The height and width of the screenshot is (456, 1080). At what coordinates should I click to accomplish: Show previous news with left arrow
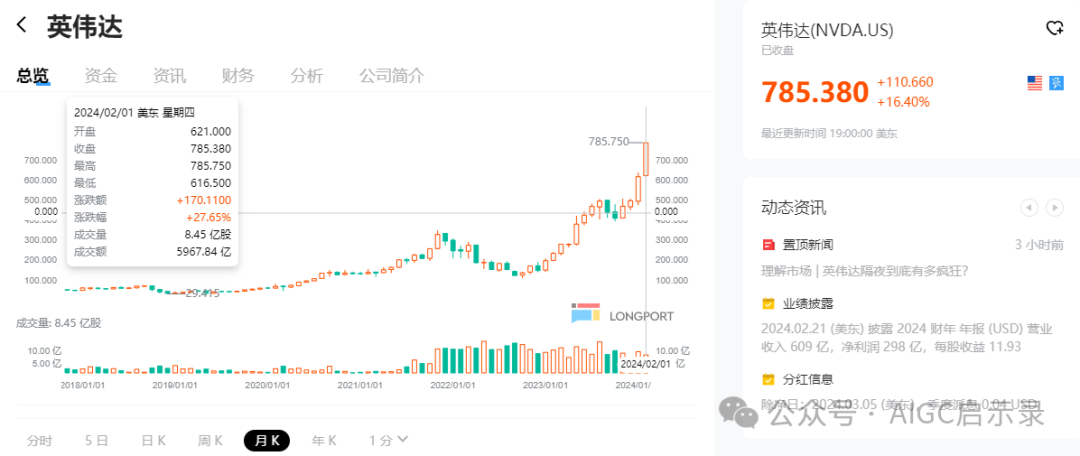tap(1029, 207)
